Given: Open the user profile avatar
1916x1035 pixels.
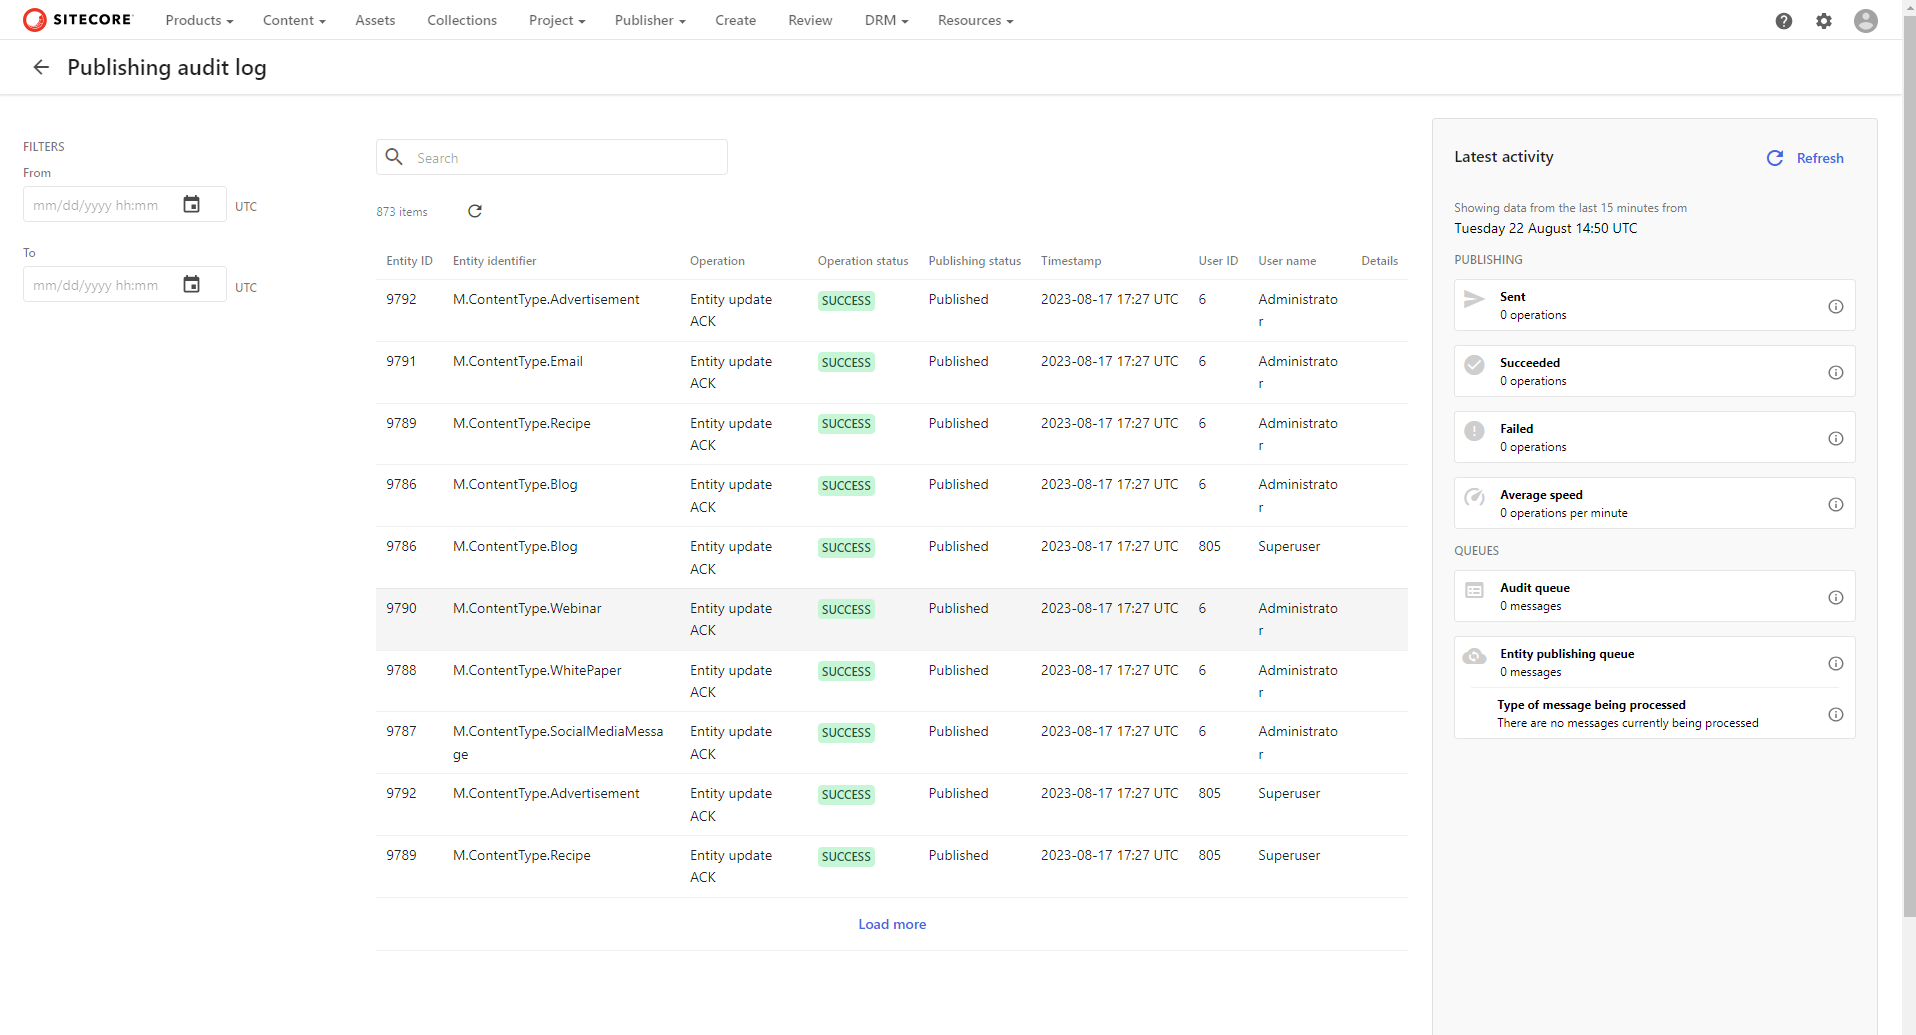Looking at the screenshot, I should pos(1866,21).
